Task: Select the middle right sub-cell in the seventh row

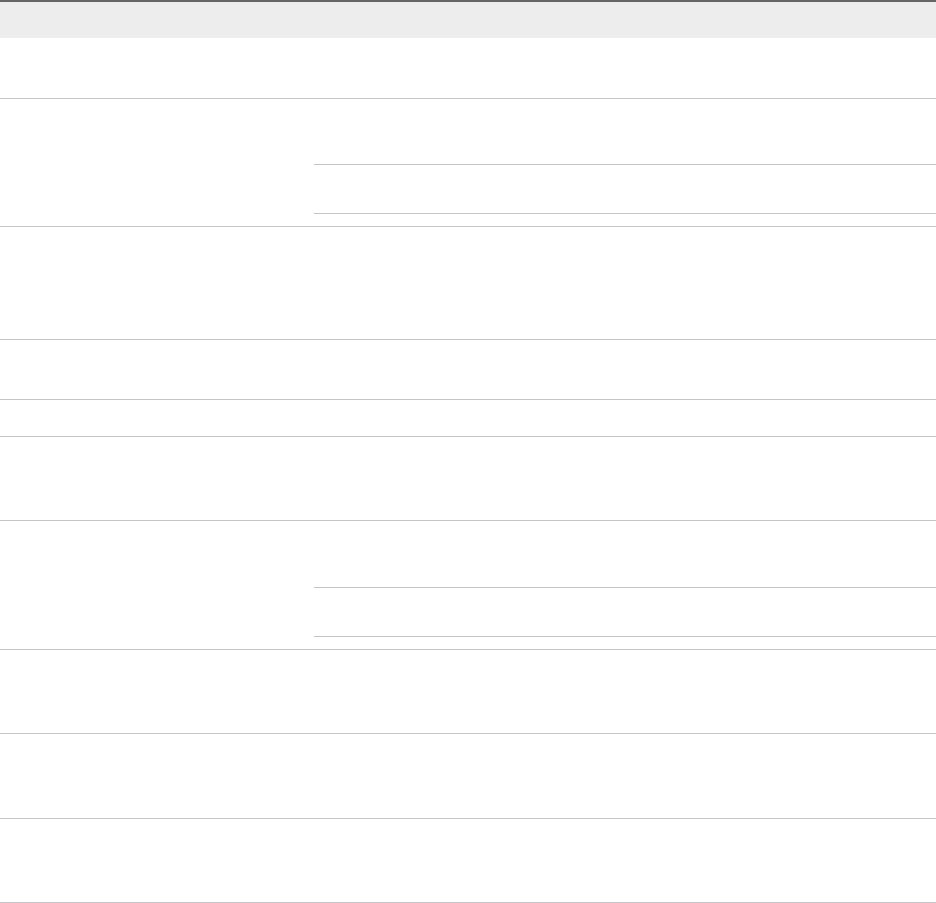Action: 624,612
